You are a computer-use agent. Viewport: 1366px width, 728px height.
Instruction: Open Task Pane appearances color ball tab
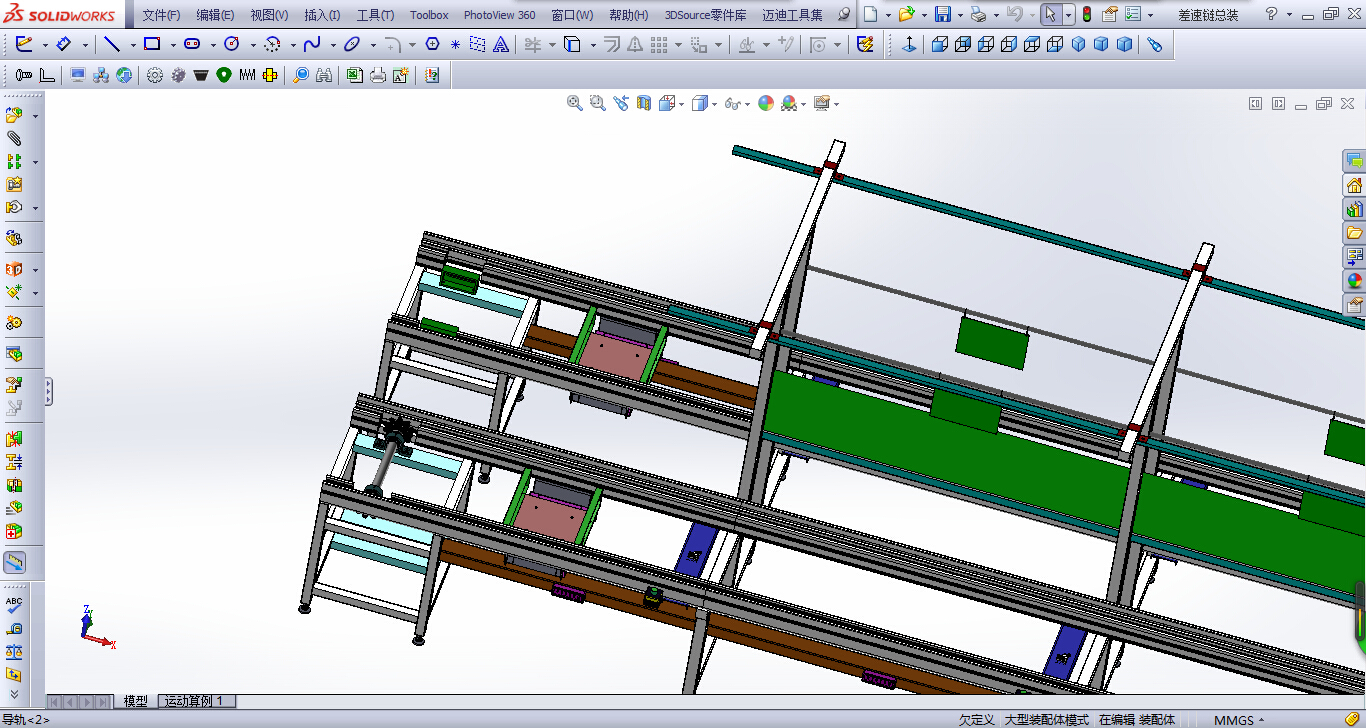point(1354,281)
